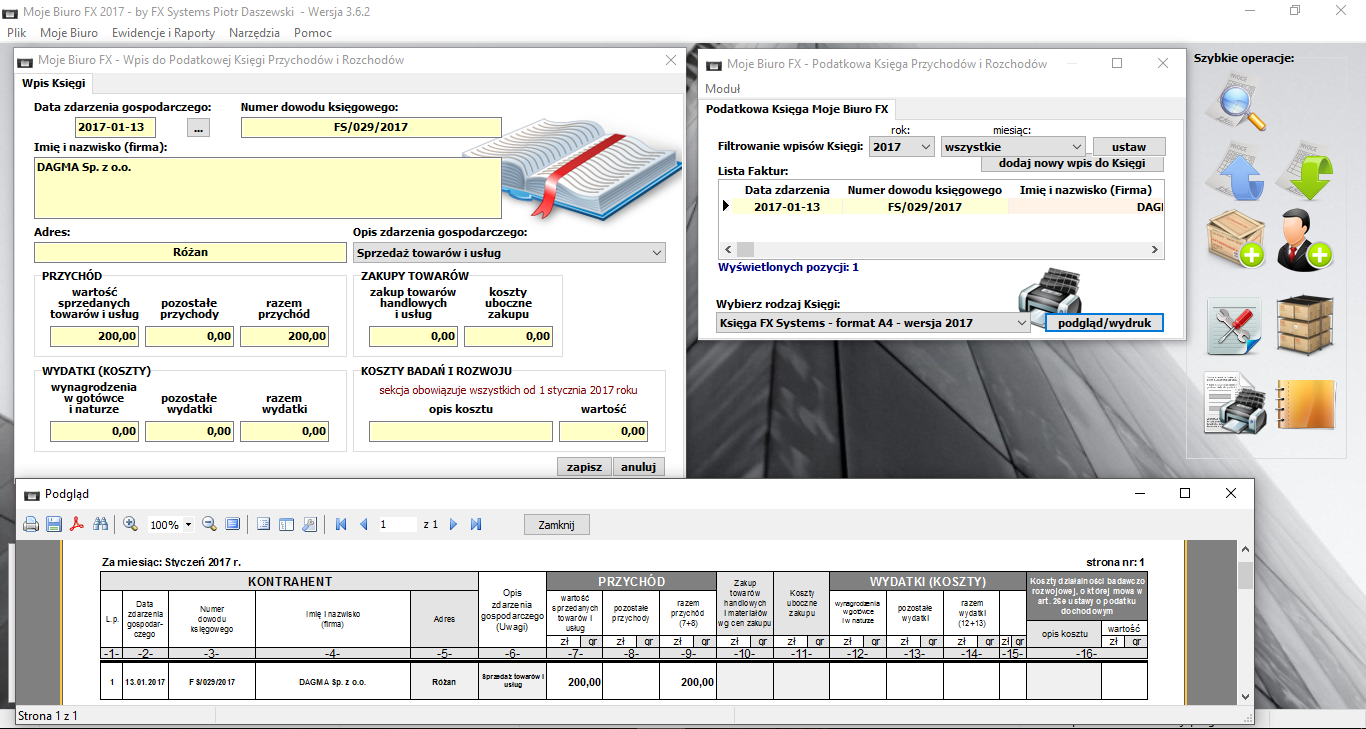Open the Pomoc menu

click(313, 33)
